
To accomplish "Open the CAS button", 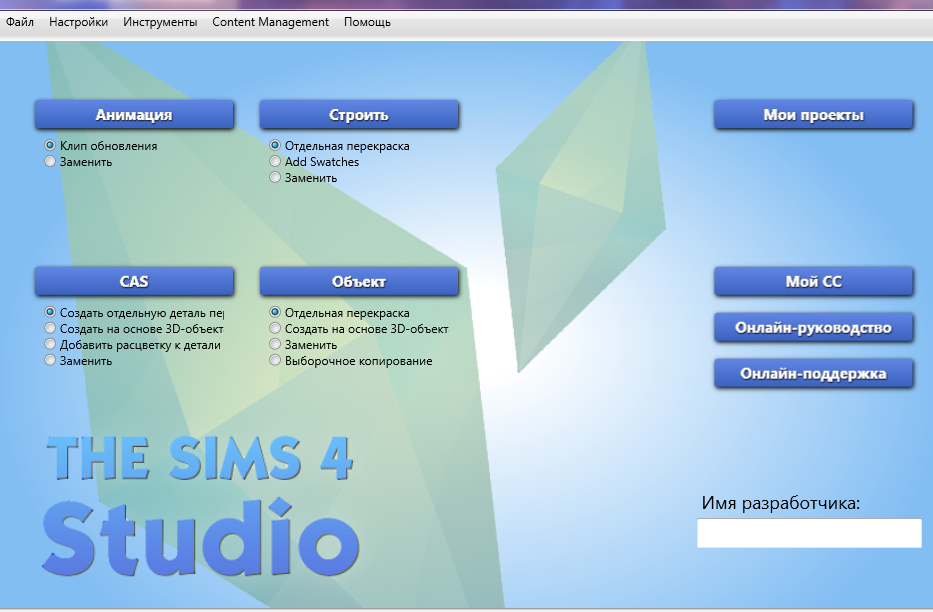I will click(134, 282).
